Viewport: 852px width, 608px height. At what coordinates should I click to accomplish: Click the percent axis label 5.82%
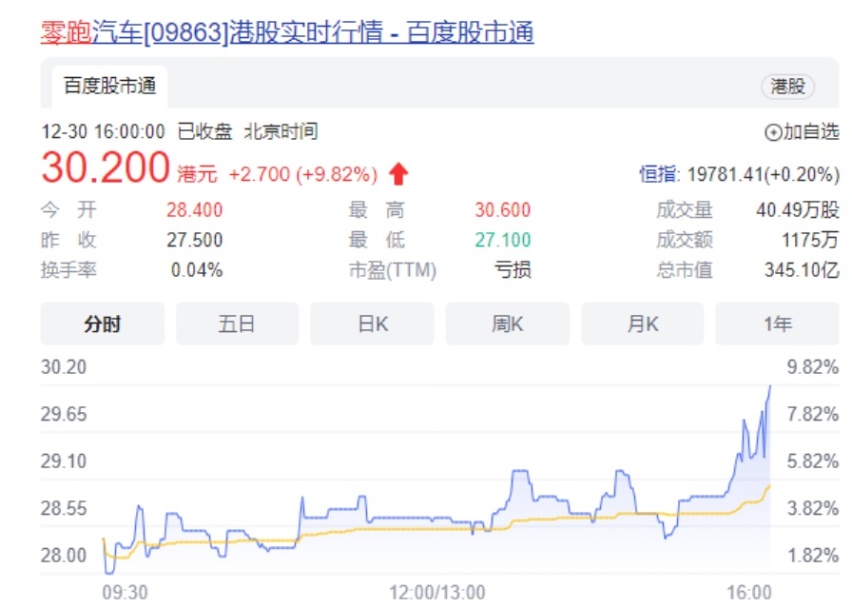(x=812, y=461)
